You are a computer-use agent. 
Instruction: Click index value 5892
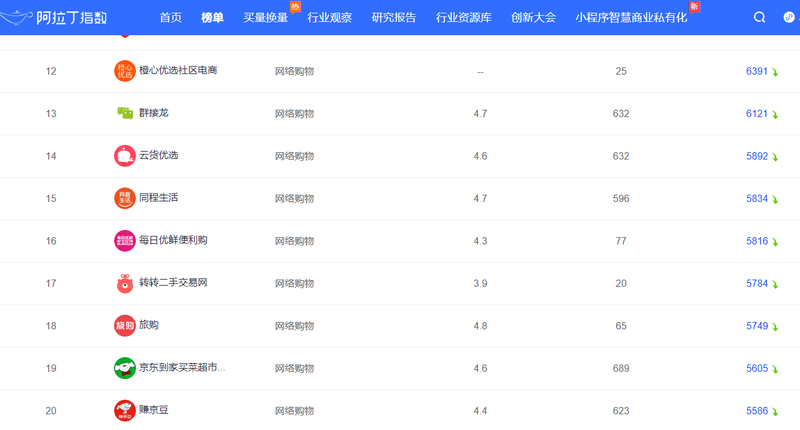tap(757, 156)
